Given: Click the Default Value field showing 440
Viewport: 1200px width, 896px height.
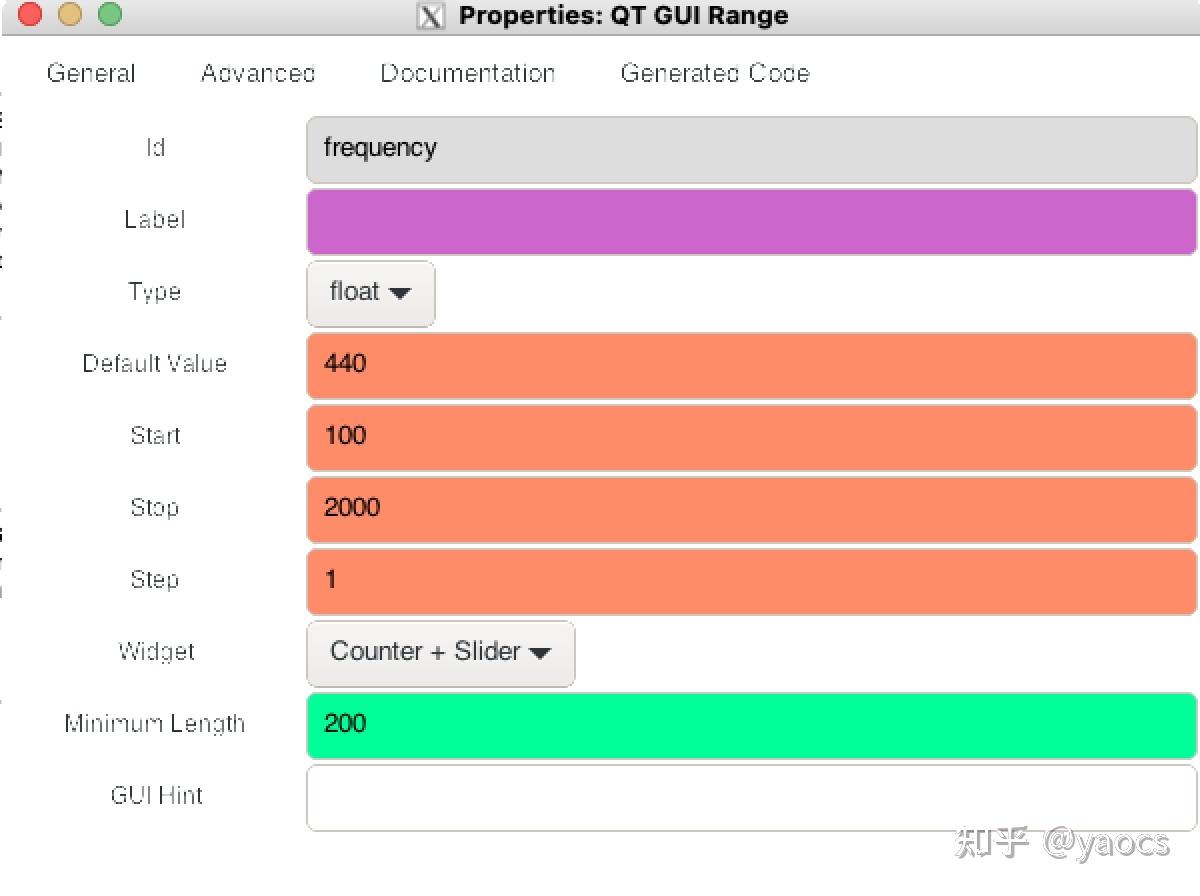Looking at the screenshot, I should pyautogui.click(x=750, y=365).
